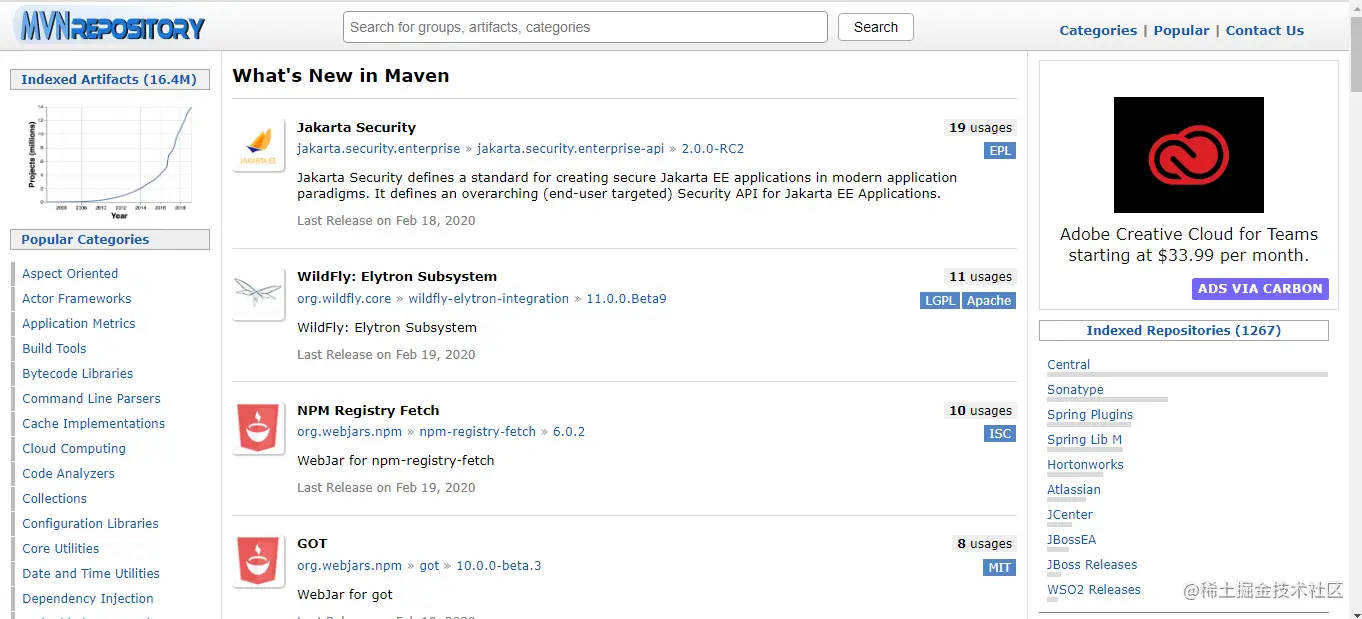Open version 11.0.0.Beta9 link
This screenshot has width=1362, height=619.
(x=626, y=298)
